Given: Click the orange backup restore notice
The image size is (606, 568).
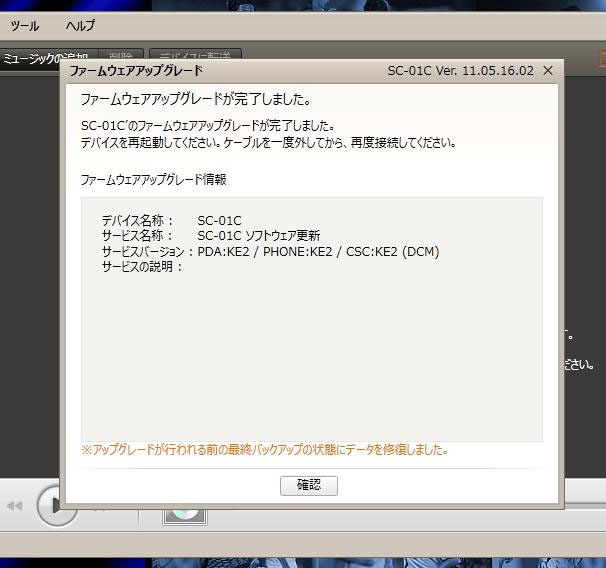Looking at the screenshot, I should click(265, 449).
